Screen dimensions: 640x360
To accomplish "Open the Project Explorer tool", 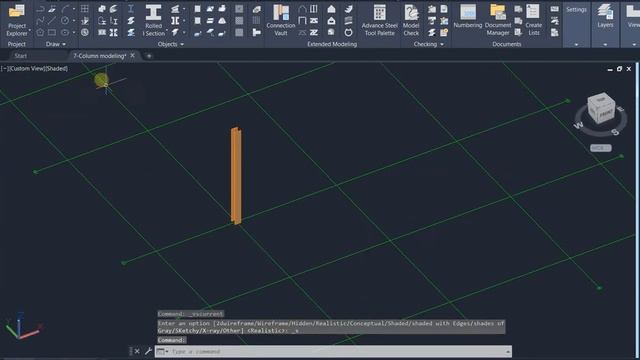I will [x=17, y=20].
